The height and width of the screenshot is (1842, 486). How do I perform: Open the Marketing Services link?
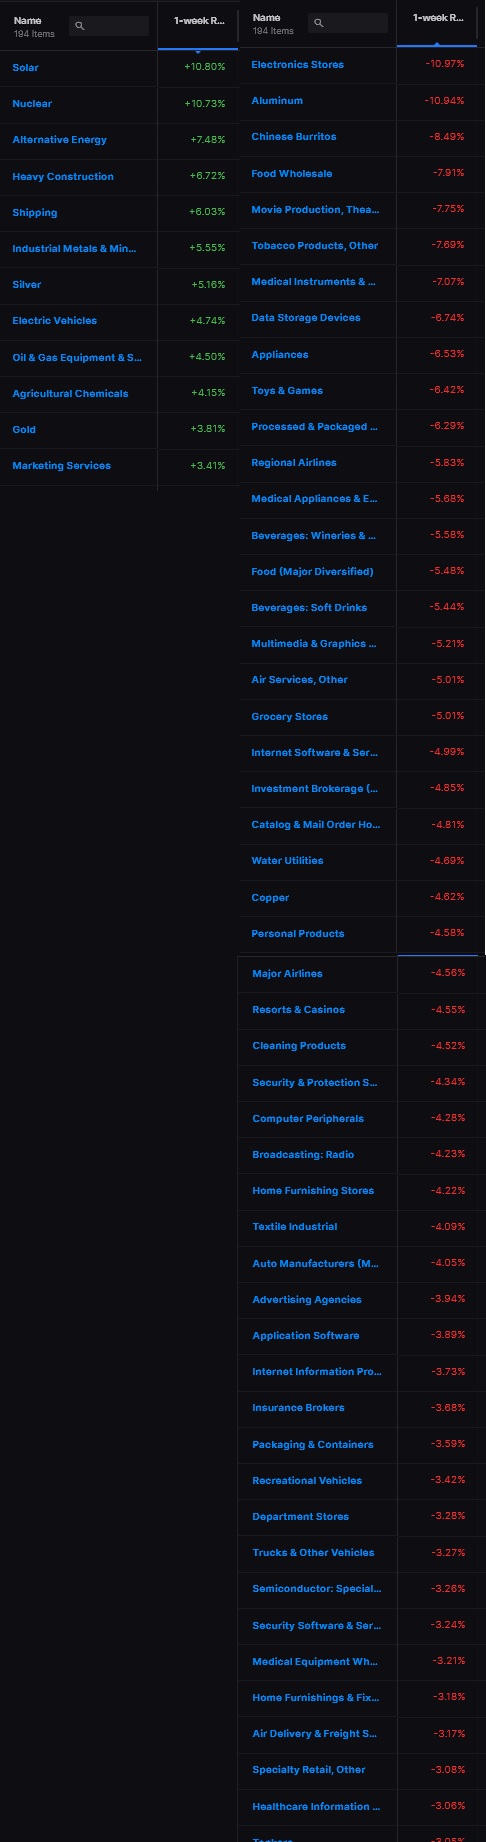pos(62,466)
